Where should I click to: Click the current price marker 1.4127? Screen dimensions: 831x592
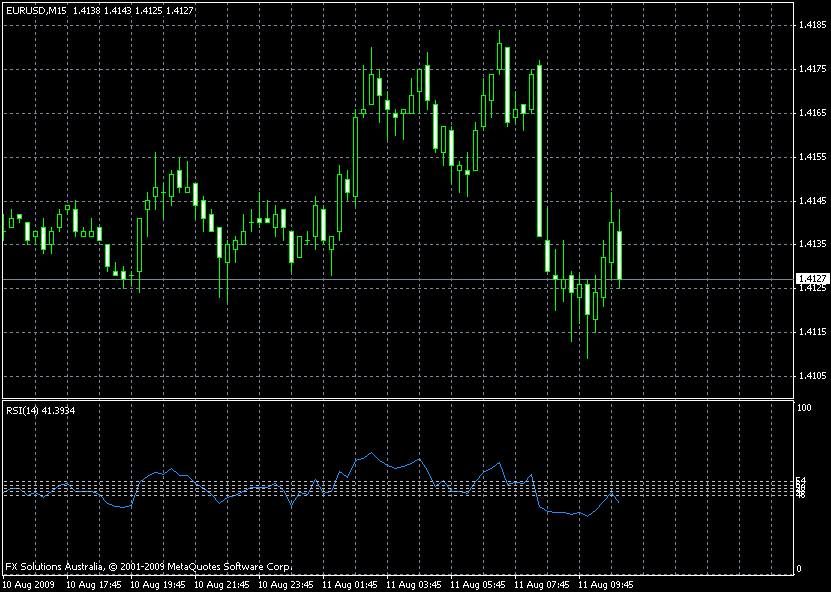coord(812,278)
